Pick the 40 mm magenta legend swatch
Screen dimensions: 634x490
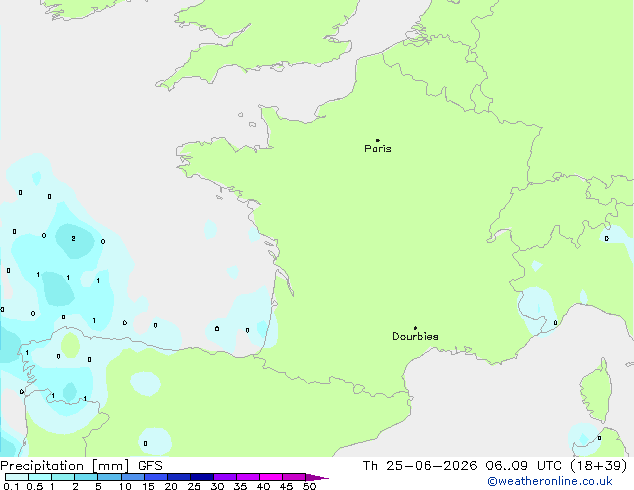pyautogui.click(x=271, y=477)
